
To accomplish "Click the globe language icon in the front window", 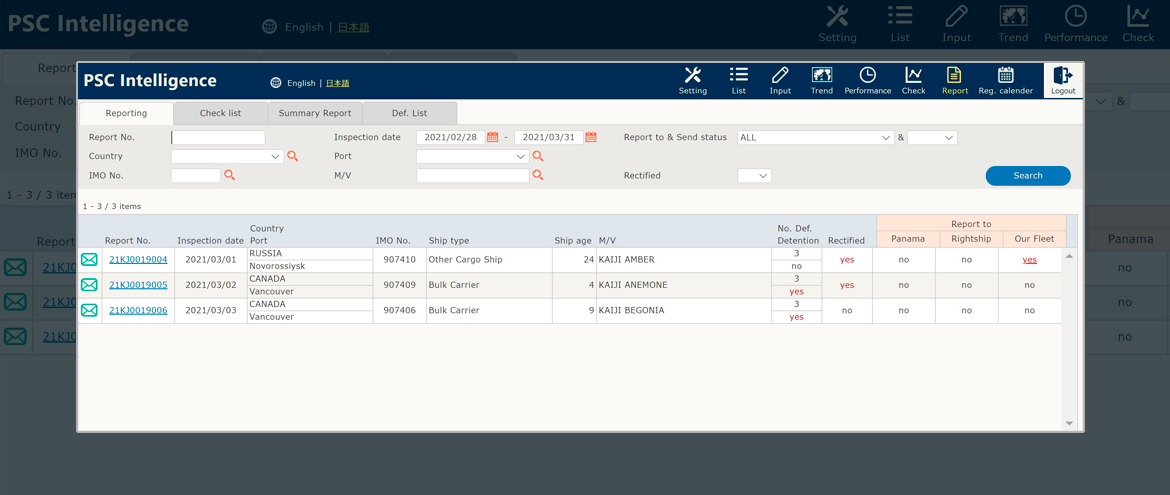I will coord(275,83).
